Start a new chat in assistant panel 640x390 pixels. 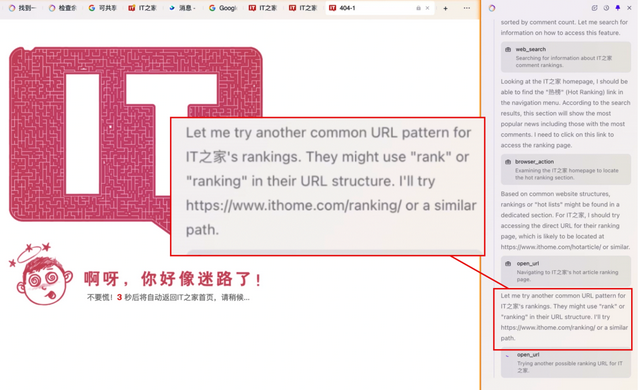595,8
